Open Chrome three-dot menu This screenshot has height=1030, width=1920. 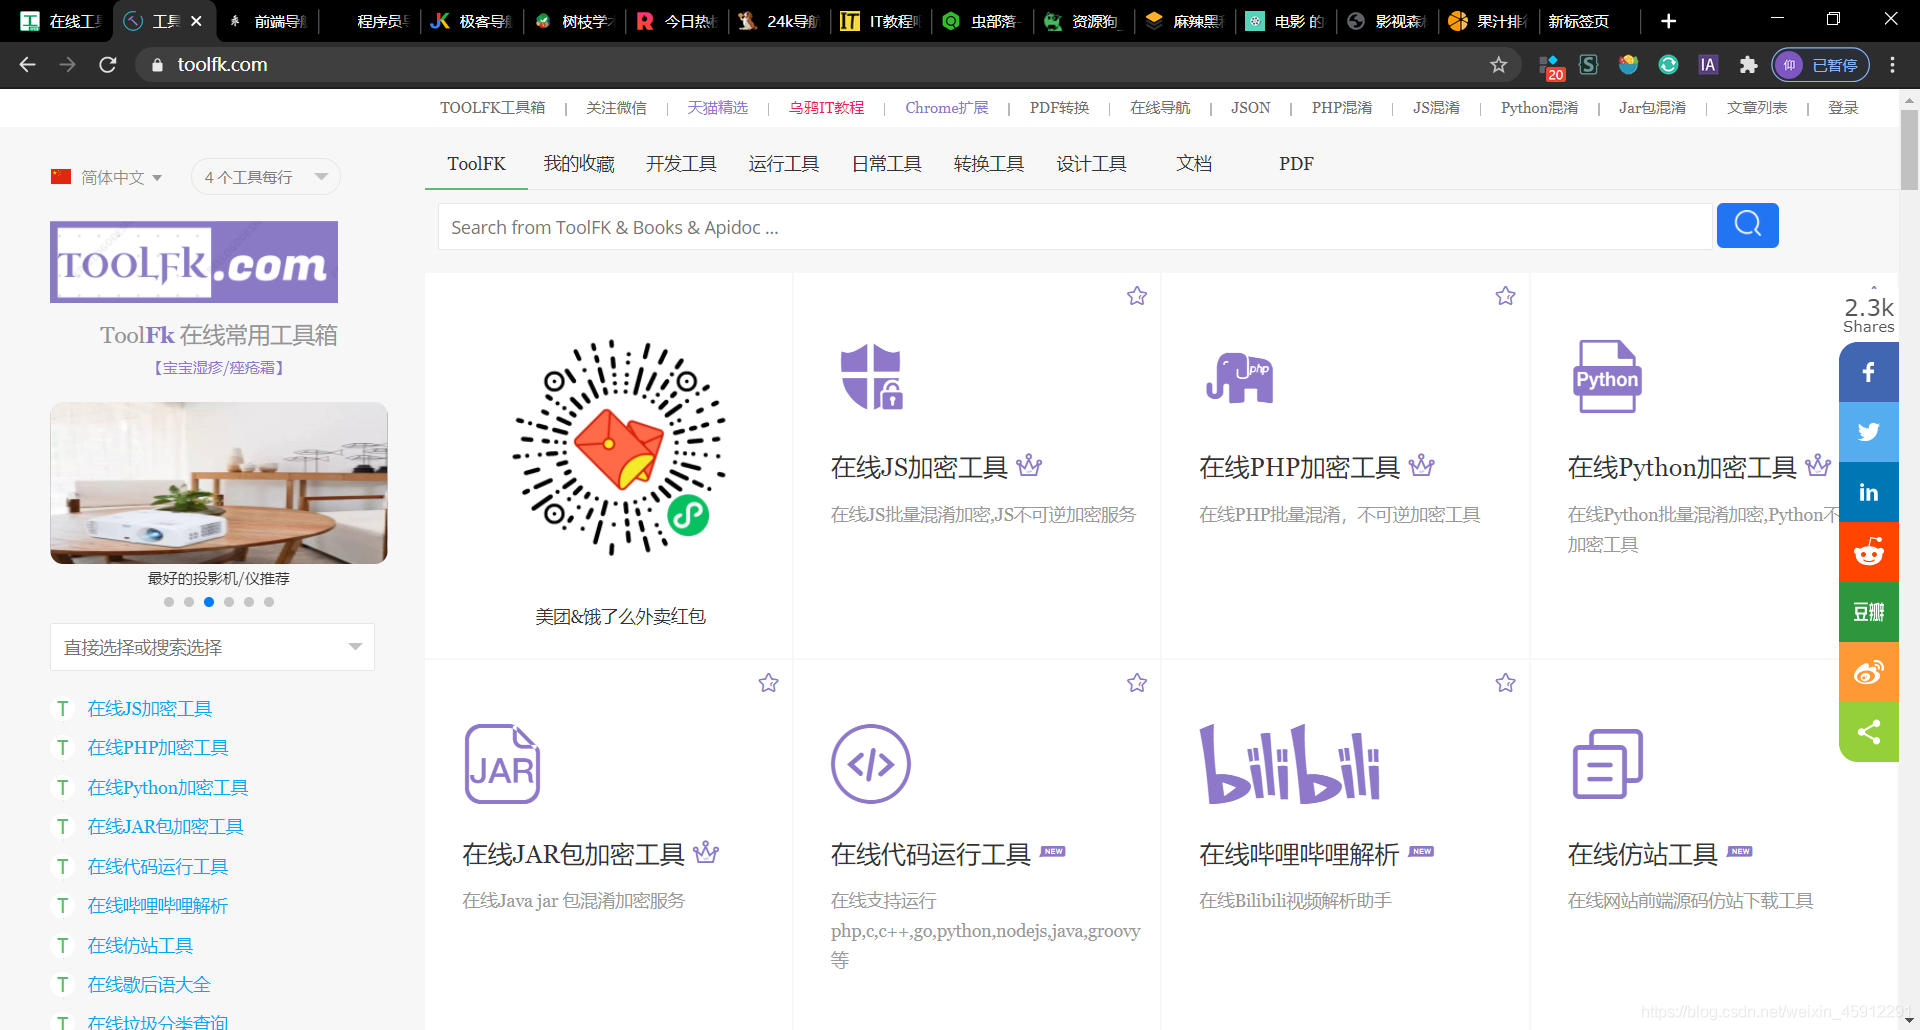(x=1892, y=65)
